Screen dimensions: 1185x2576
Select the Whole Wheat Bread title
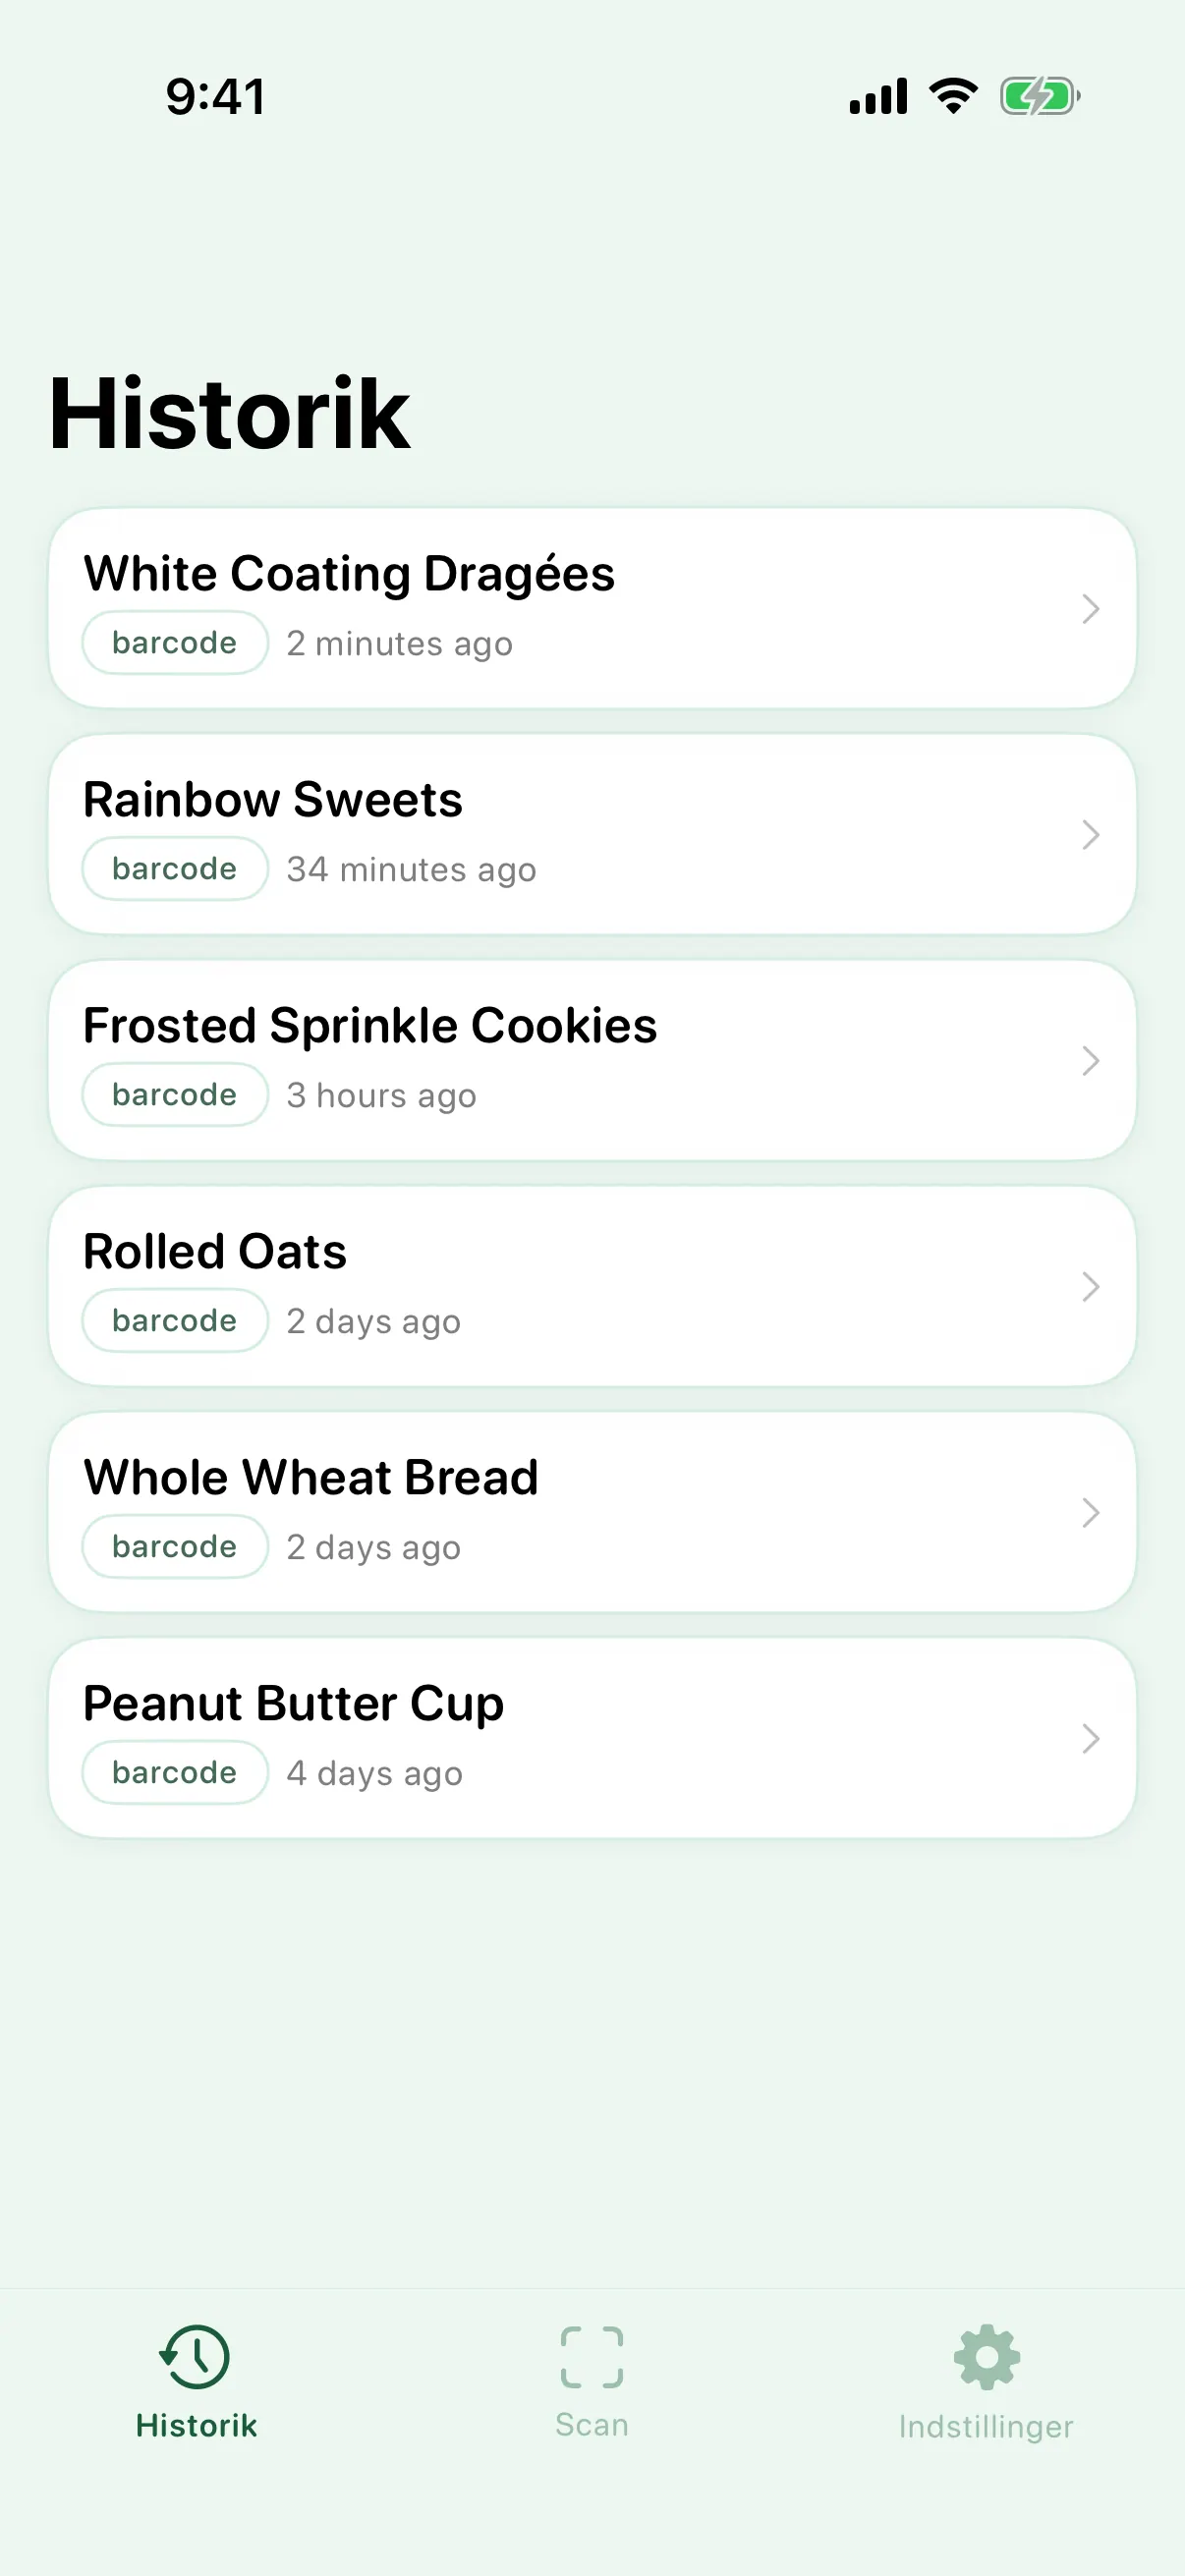point(311,1477)
